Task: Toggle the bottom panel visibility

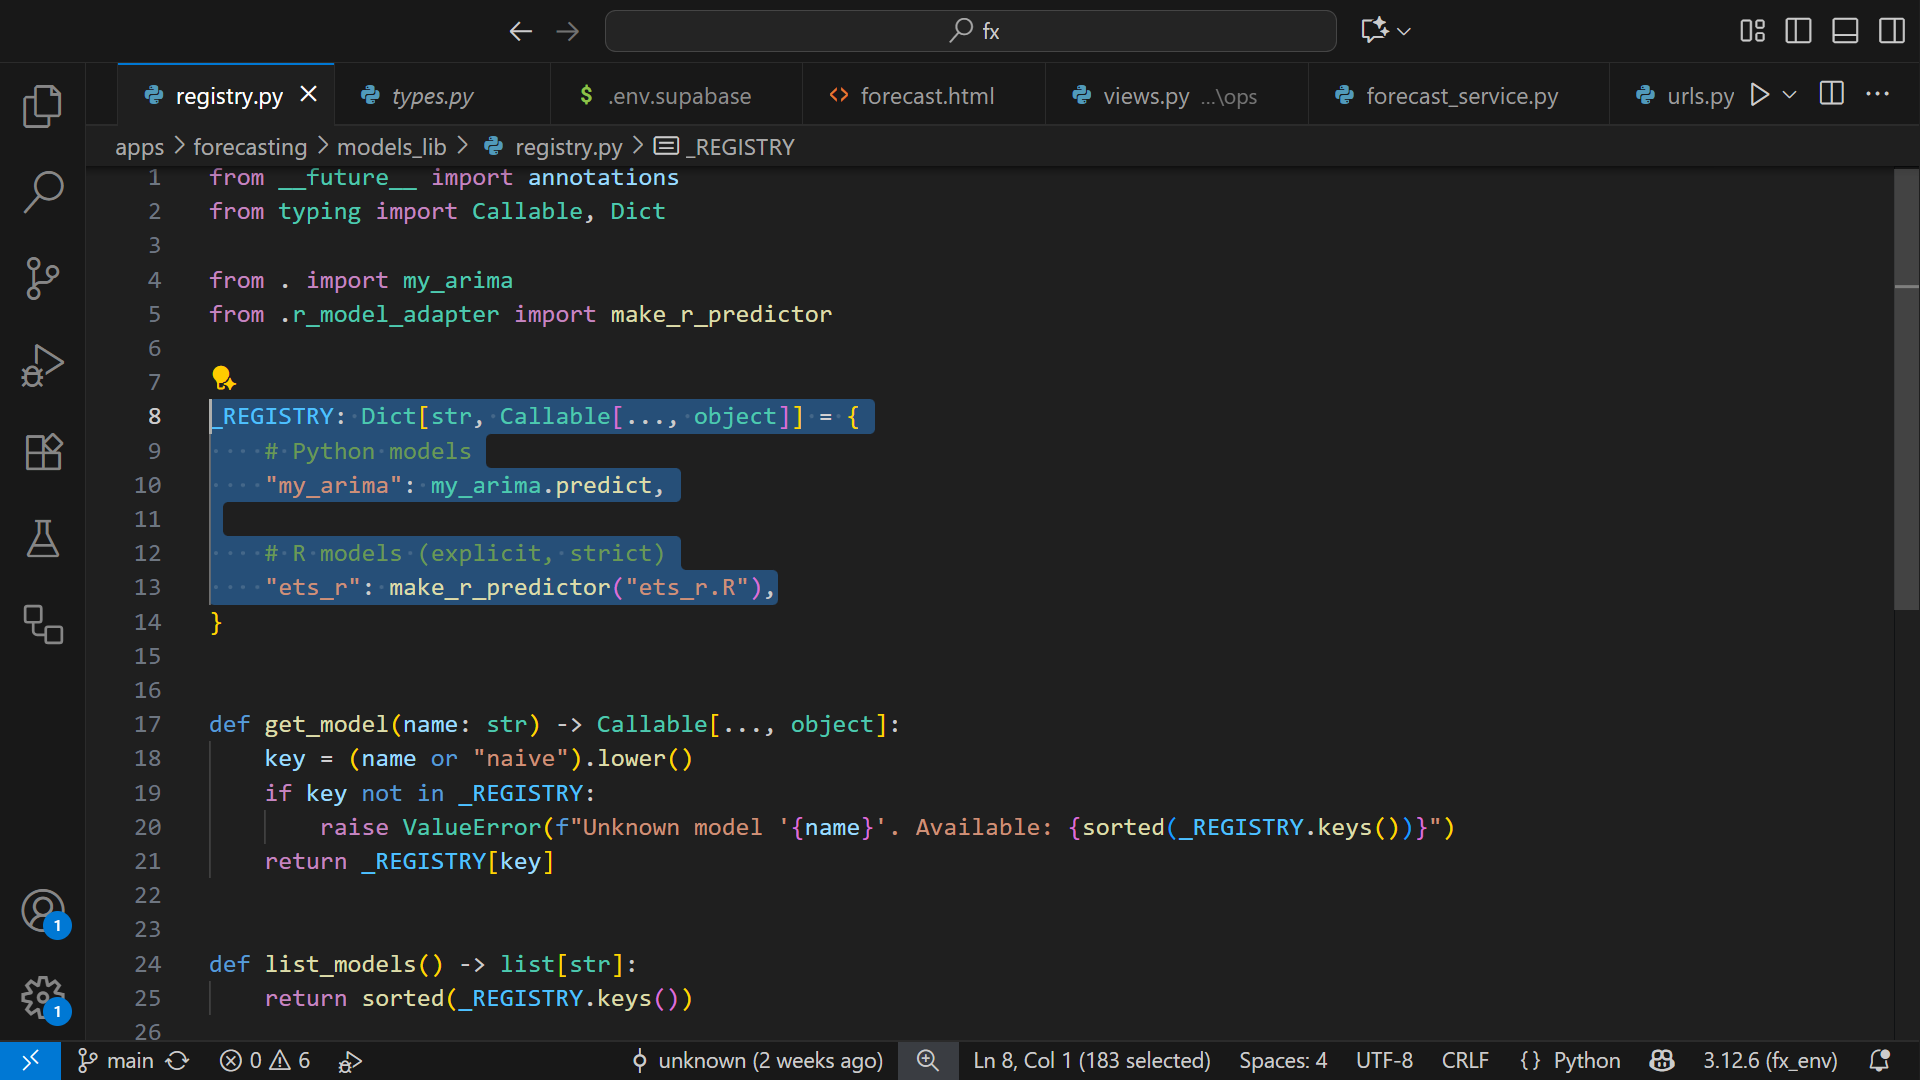Action: [x=1843, y=31]
